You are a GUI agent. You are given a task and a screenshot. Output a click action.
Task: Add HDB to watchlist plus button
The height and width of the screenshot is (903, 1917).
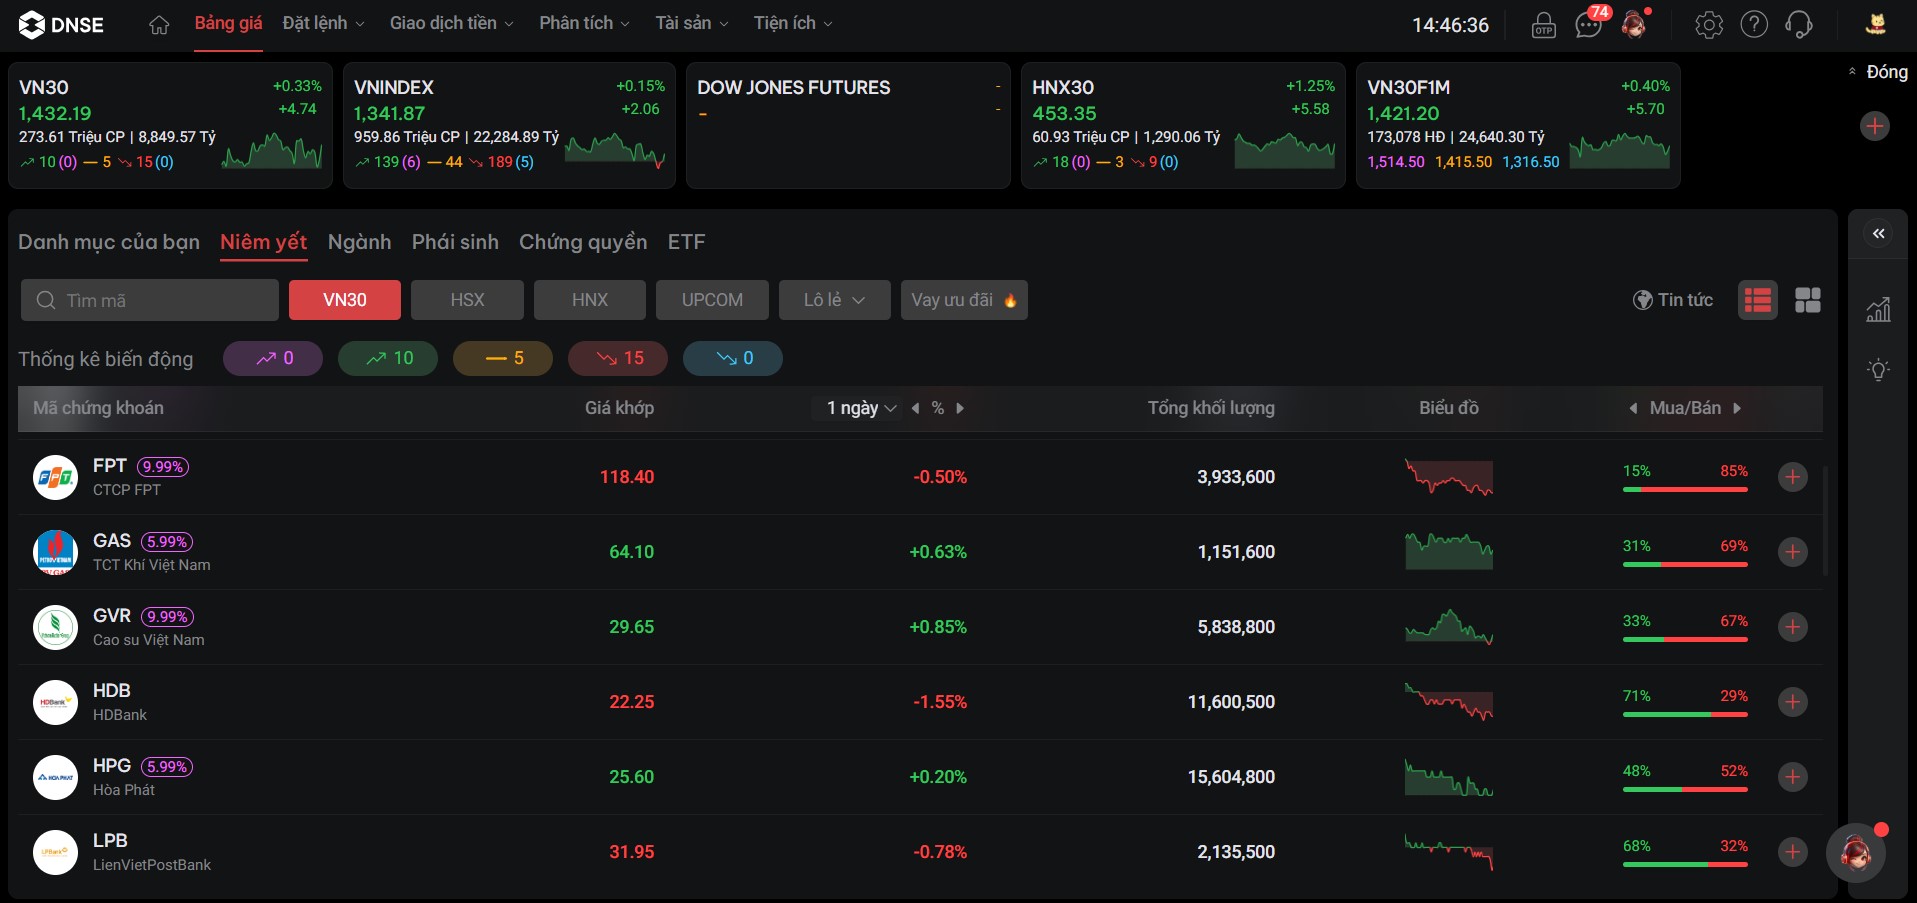point(1793,702)
